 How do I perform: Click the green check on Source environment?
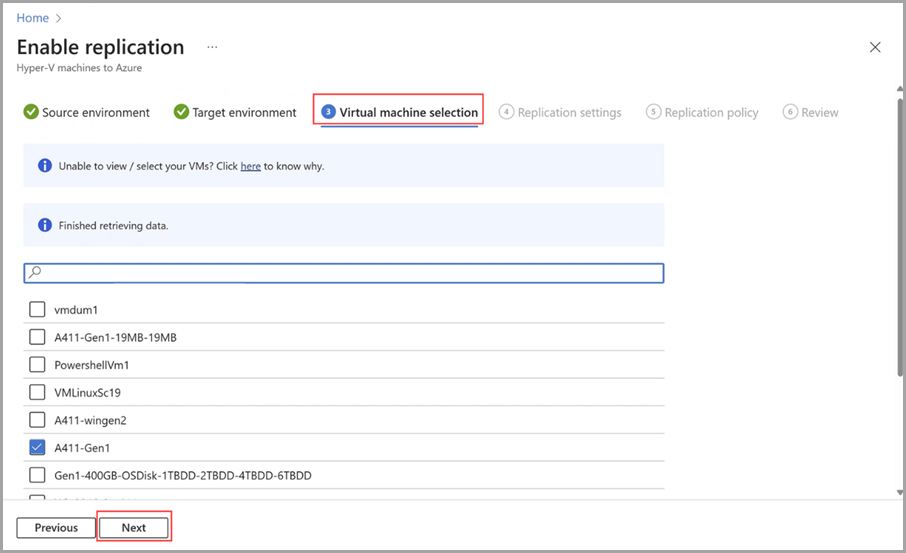(31, 112)
